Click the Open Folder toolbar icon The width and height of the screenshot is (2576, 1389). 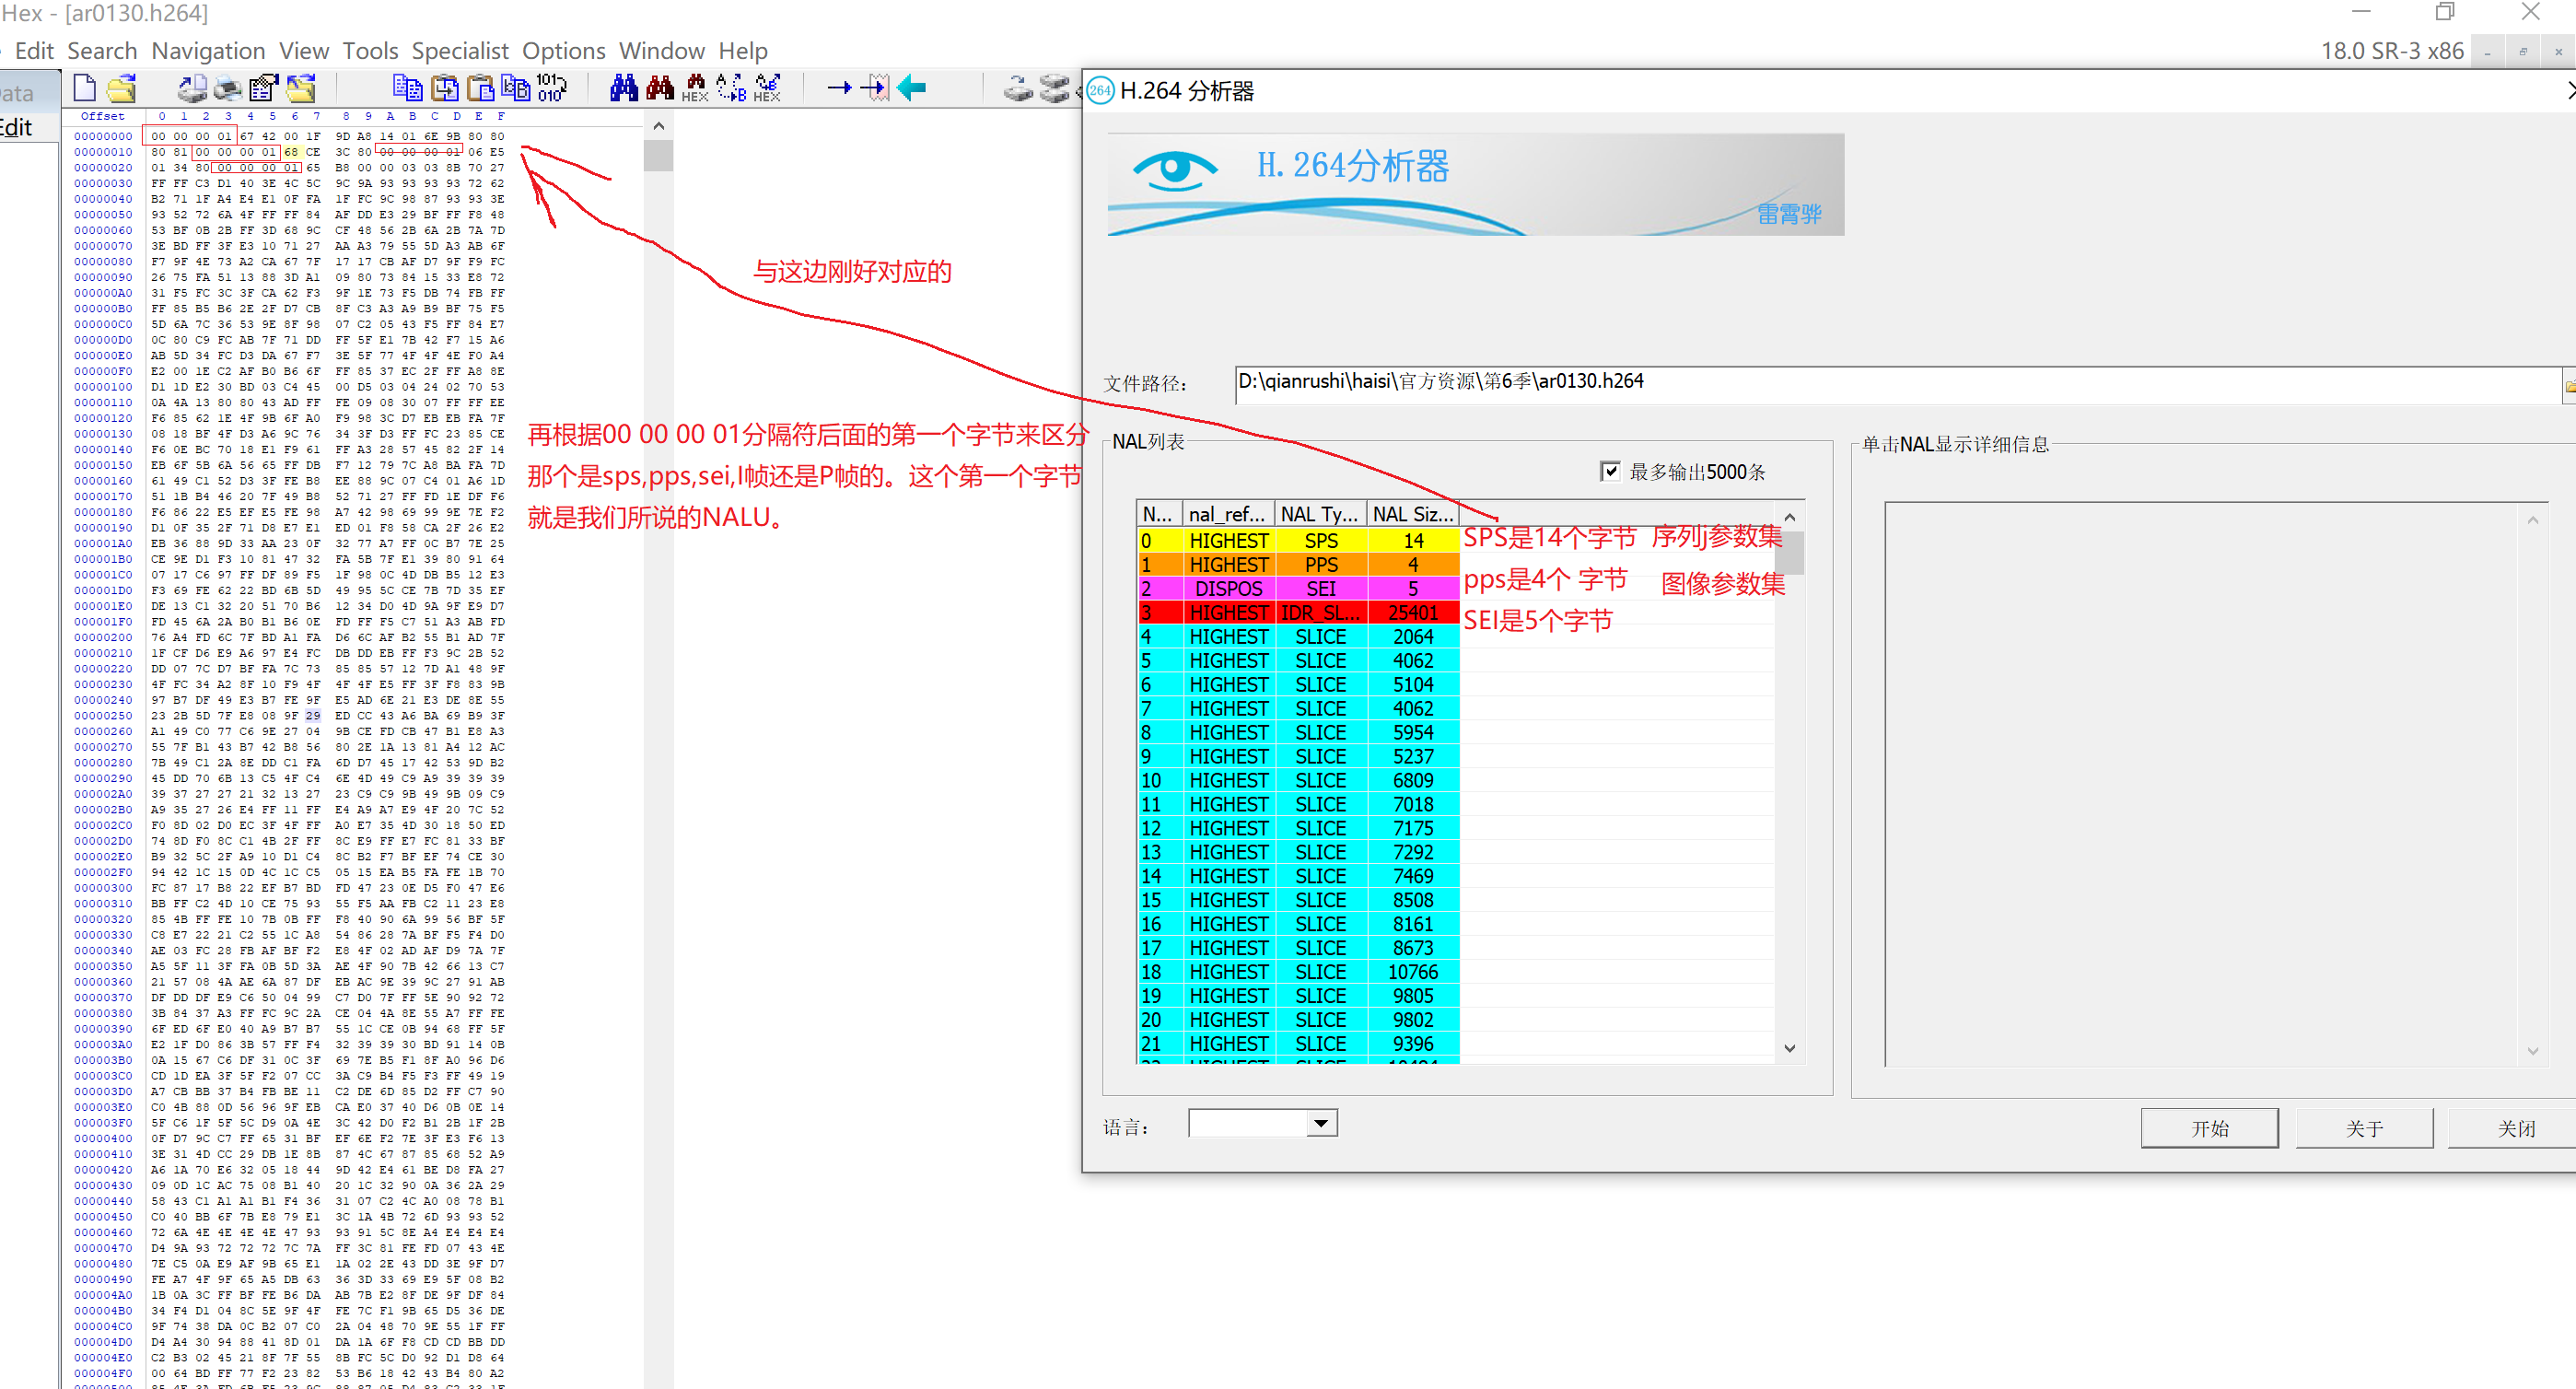tap(301, 89)
